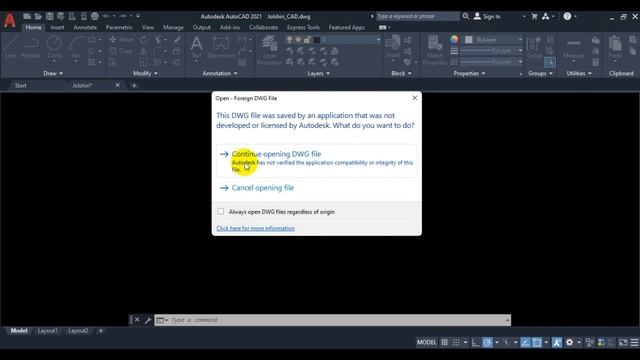640x360 pixels.
Task: Toggle polar tracking in status bar
Action: (x=487, y=342)
